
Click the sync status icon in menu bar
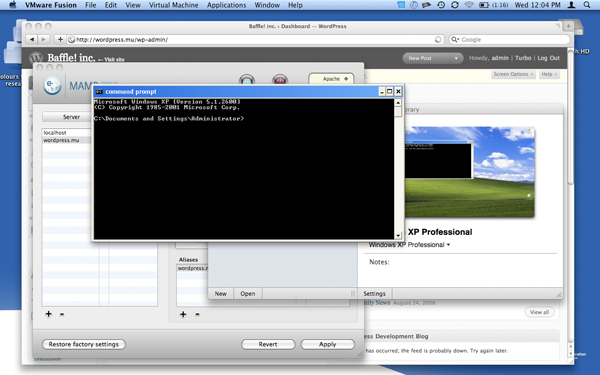click(x=455, y=5)
